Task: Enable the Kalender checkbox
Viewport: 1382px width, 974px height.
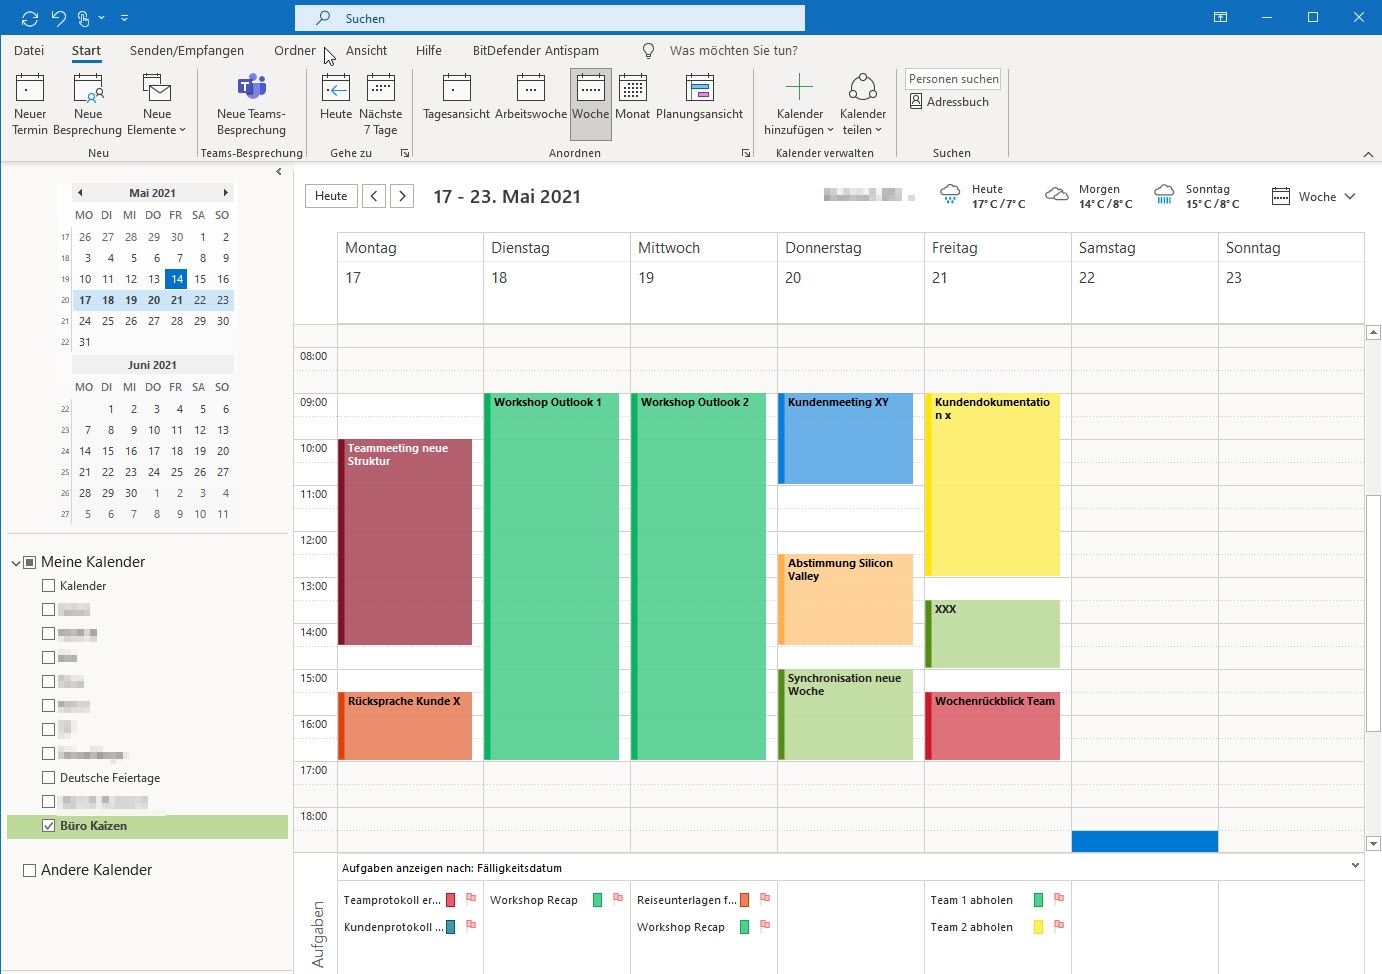Action: tap(48, 586)
